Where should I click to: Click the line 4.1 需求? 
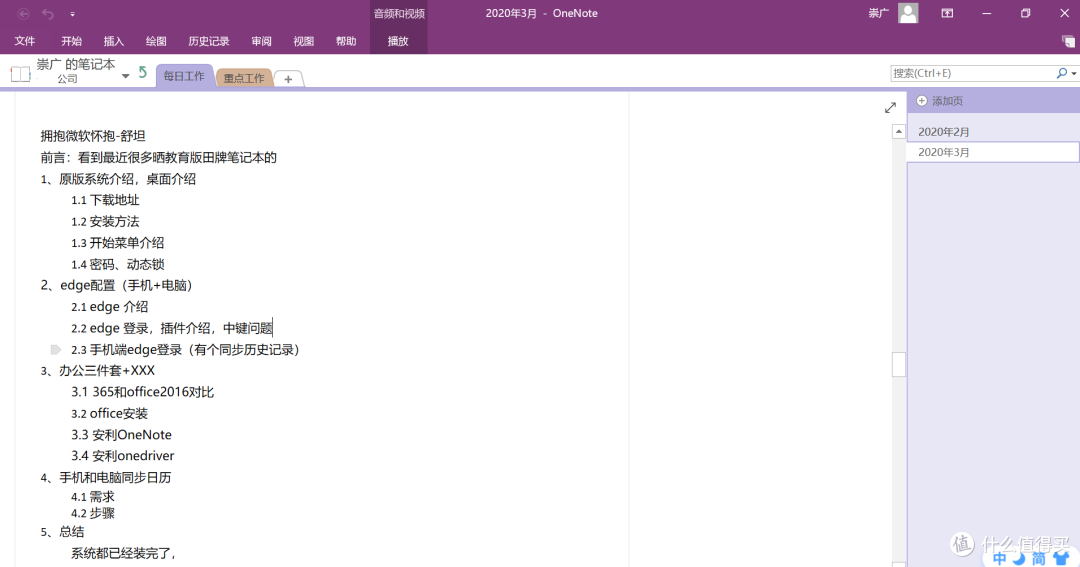[x=93, y=497]
